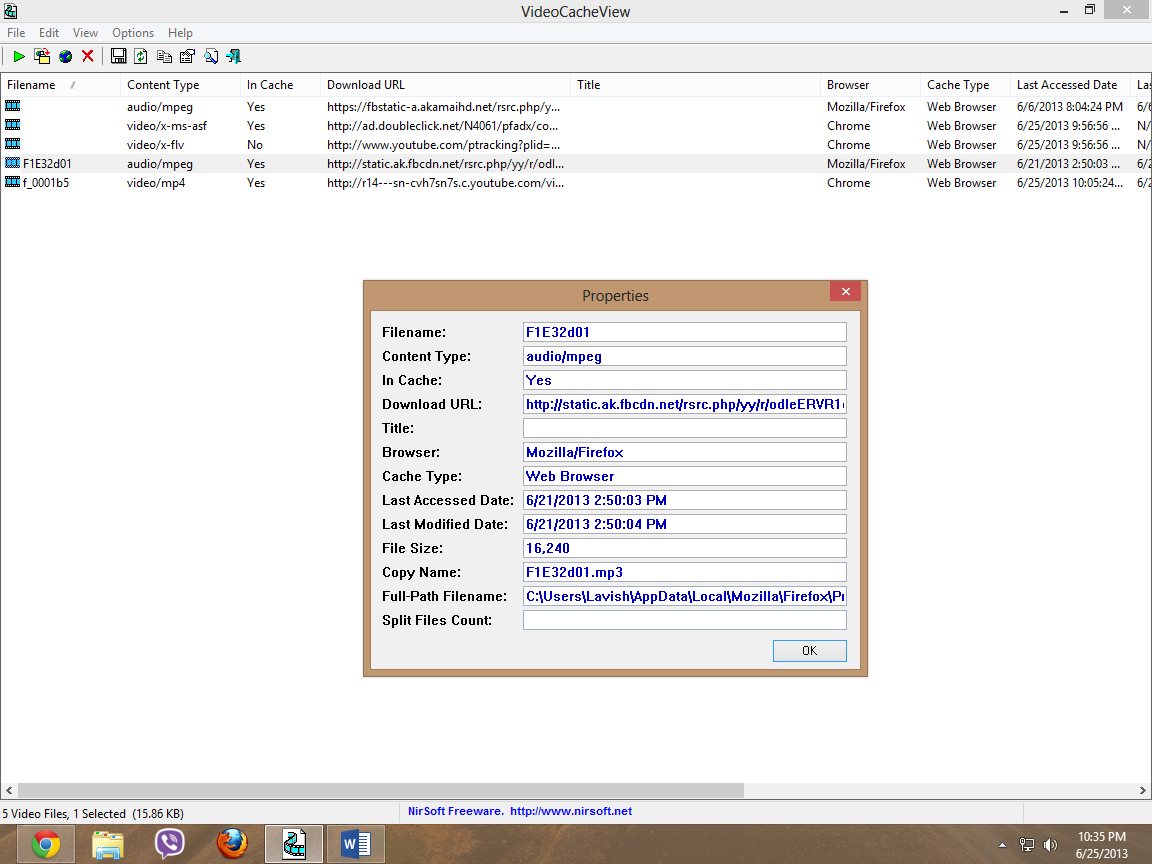Click film icon of the video/x-flv row

tap(12, 144)
